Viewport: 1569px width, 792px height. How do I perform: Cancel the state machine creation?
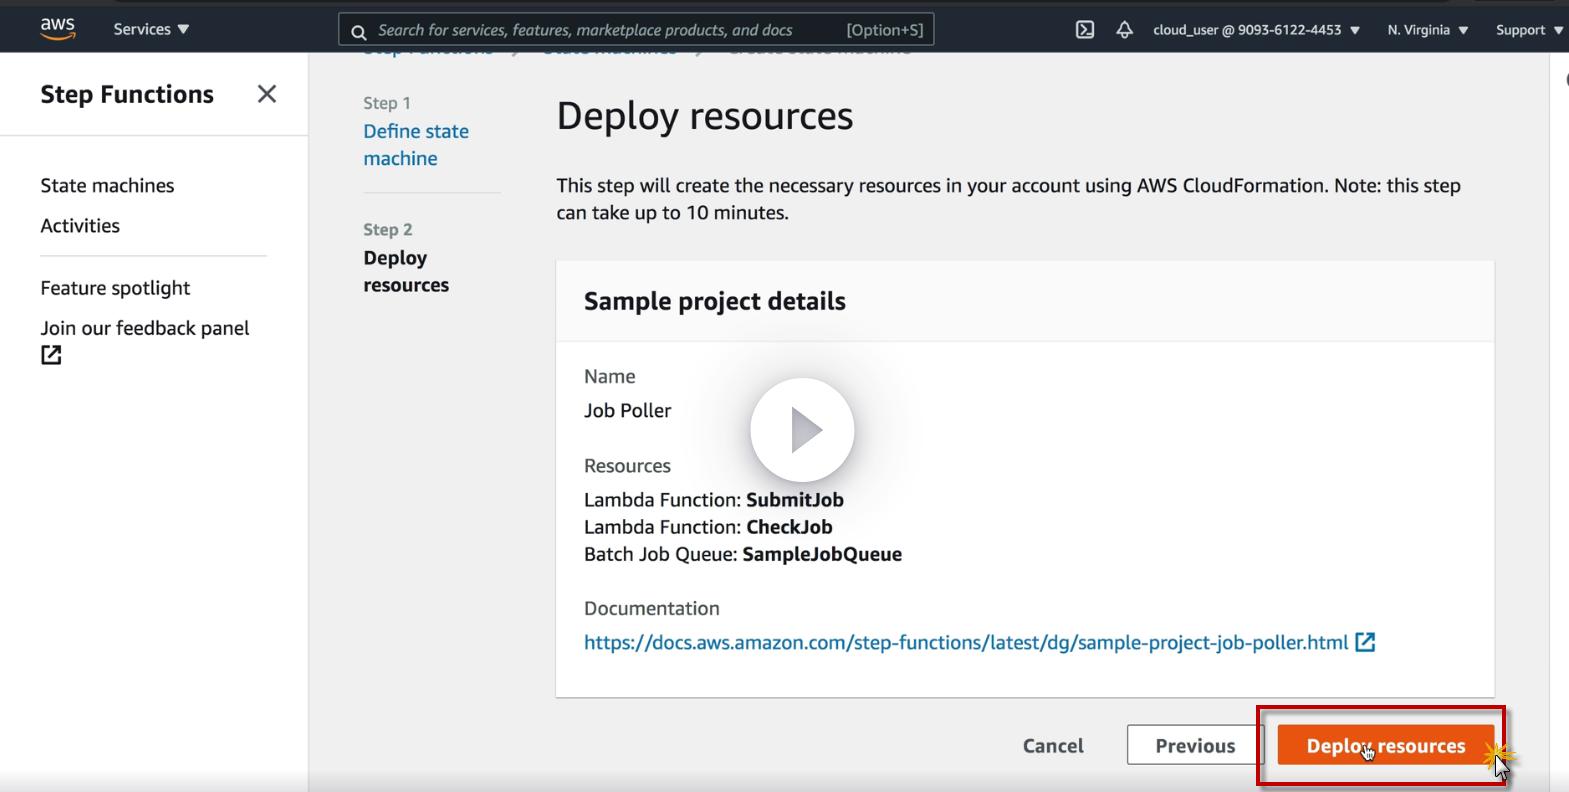1053,746
